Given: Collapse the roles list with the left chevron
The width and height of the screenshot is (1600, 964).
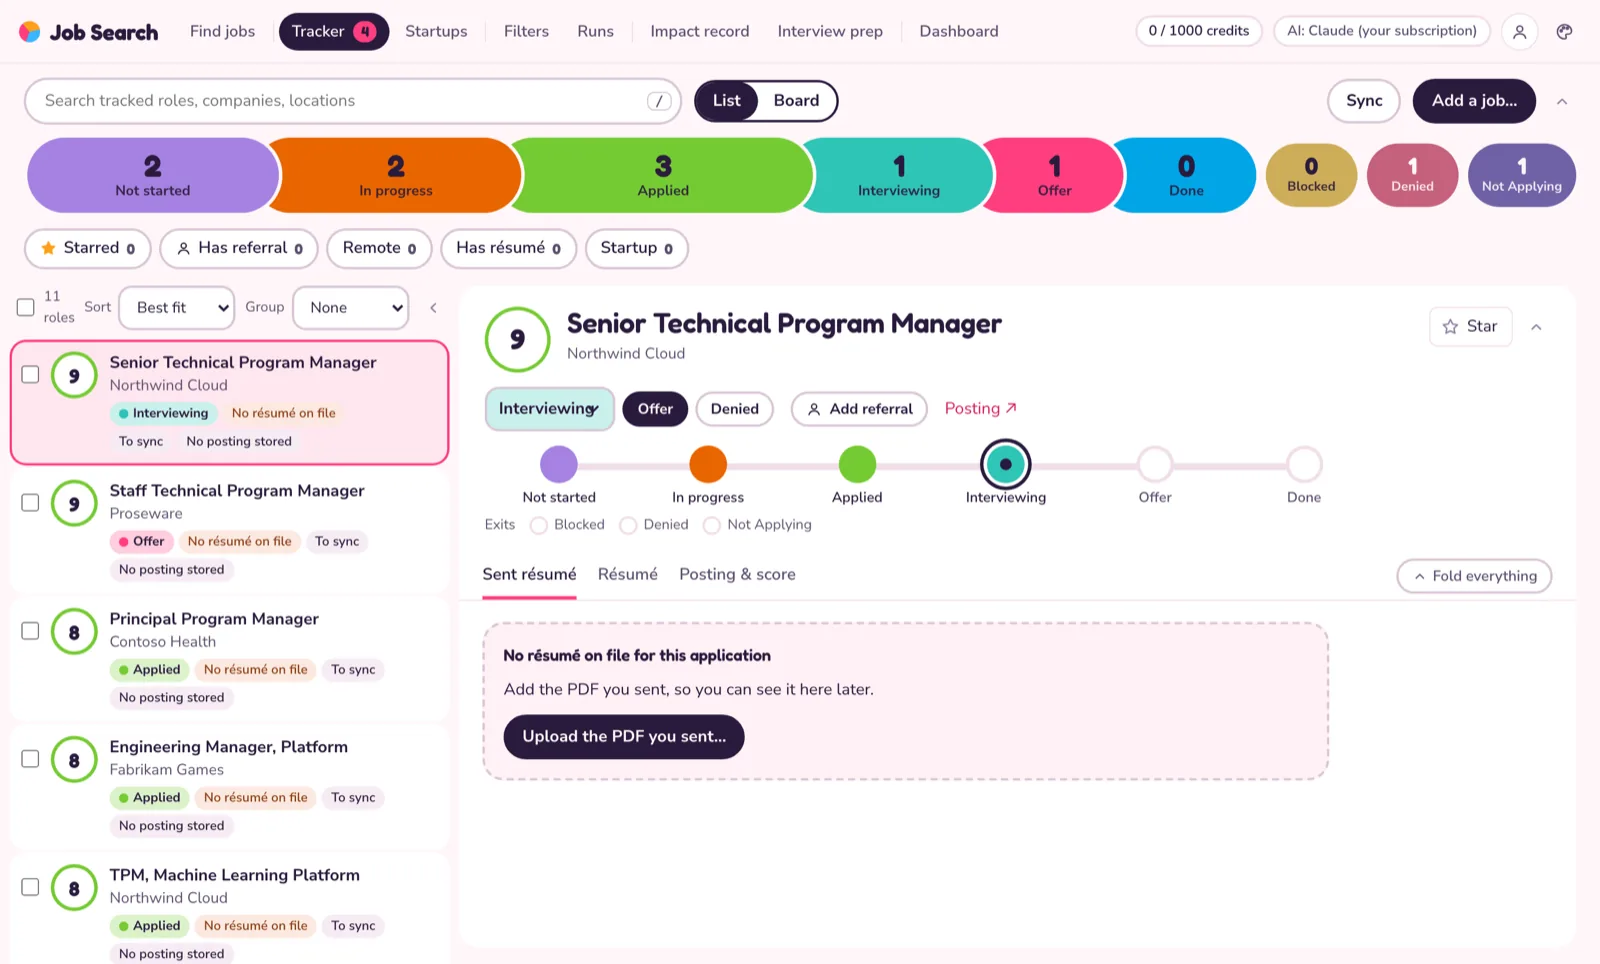Looking at the screenshot, I should (x=433, y=308).
